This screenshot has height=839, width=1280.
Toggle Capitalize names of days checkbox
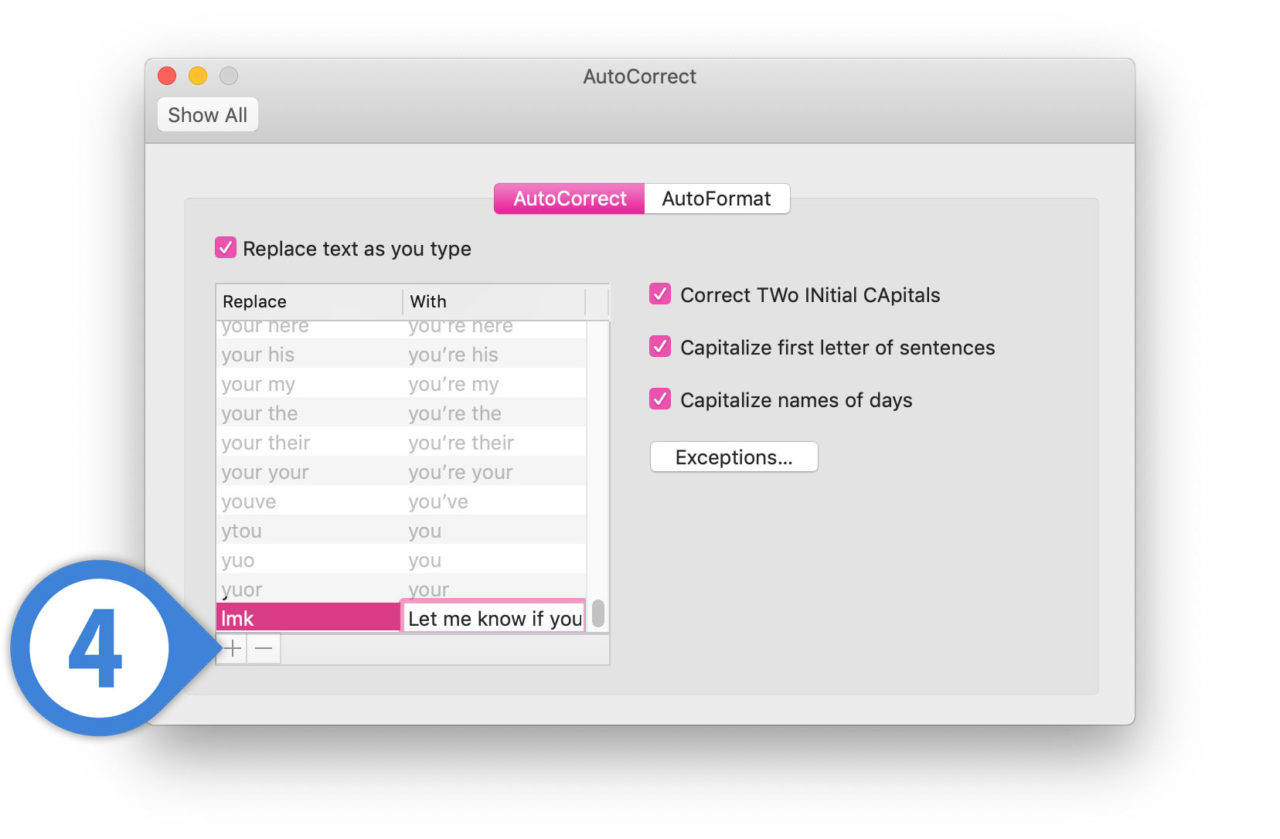pyautogui.click(x=660, y=399)
